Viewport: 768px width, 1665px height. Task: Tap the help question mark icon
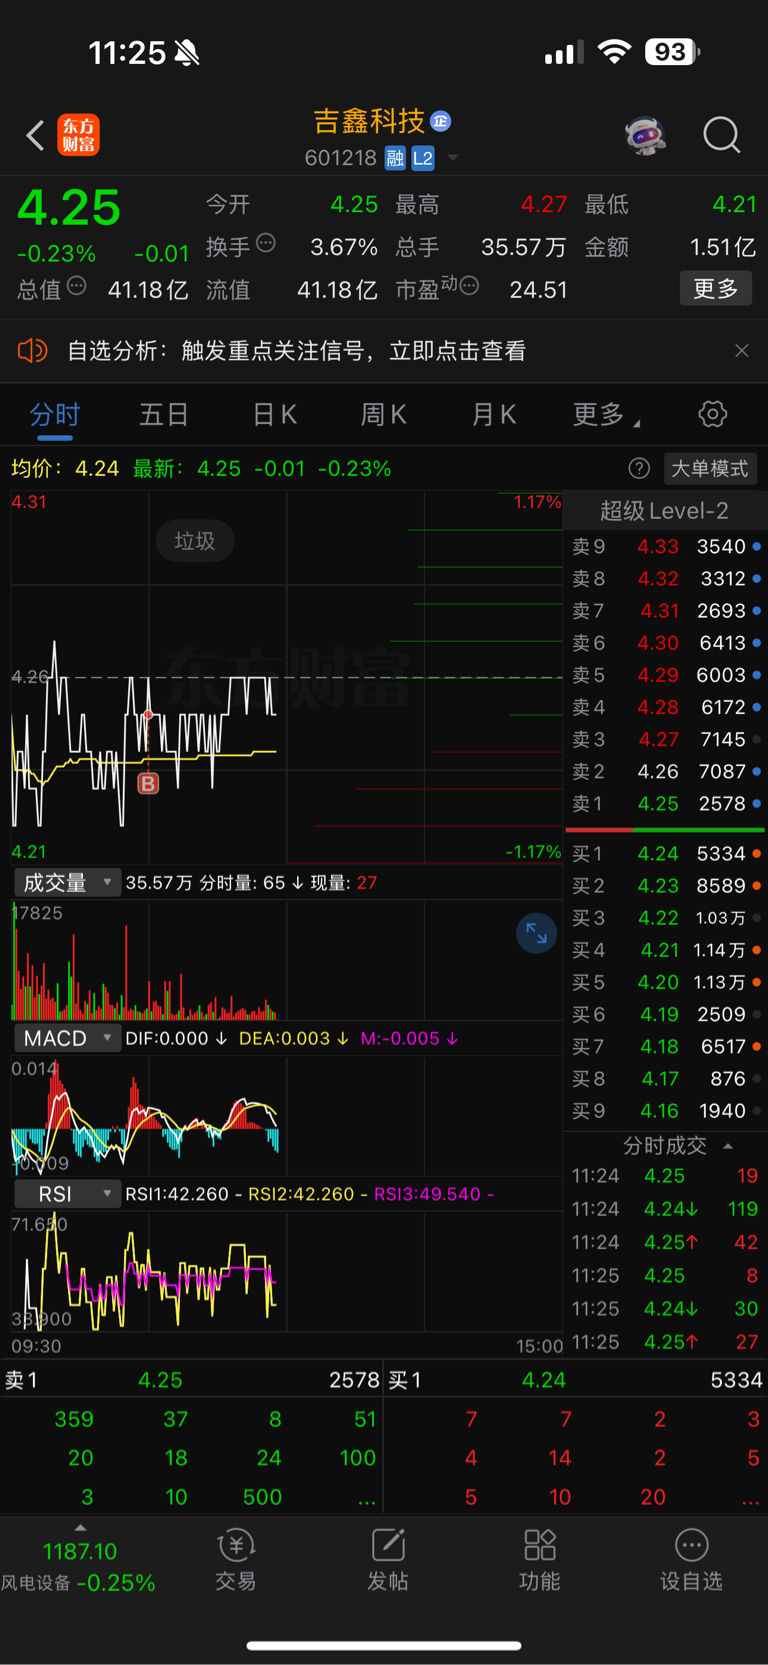639,468
